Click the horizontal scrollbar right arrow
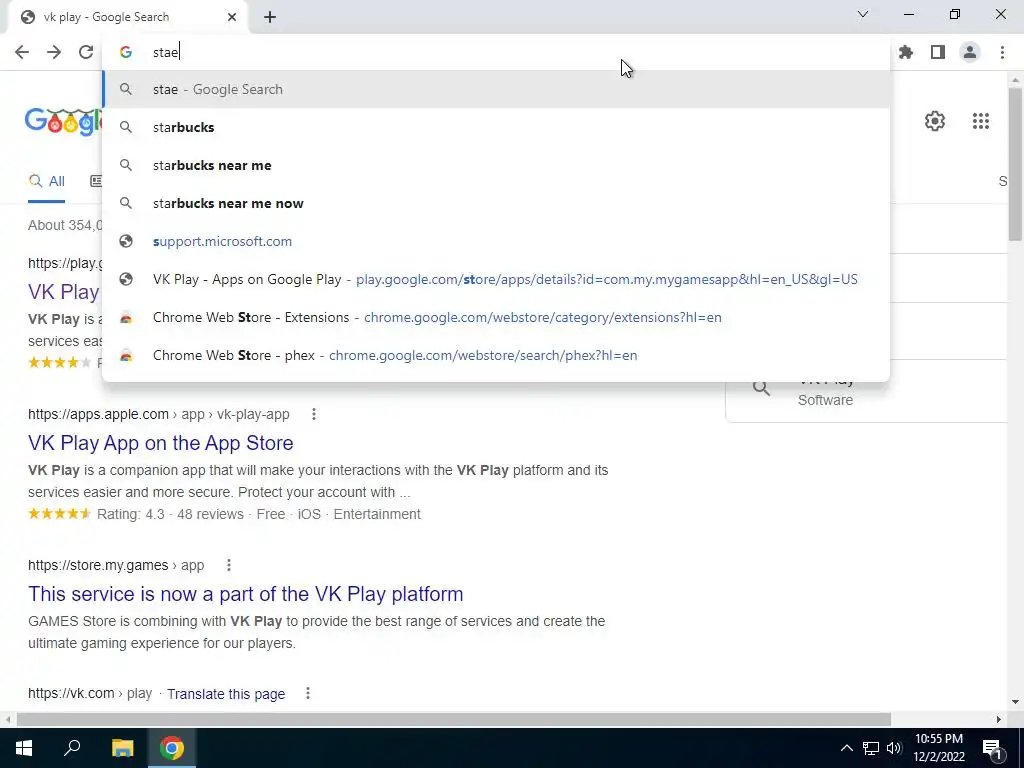 coord(999,719)
